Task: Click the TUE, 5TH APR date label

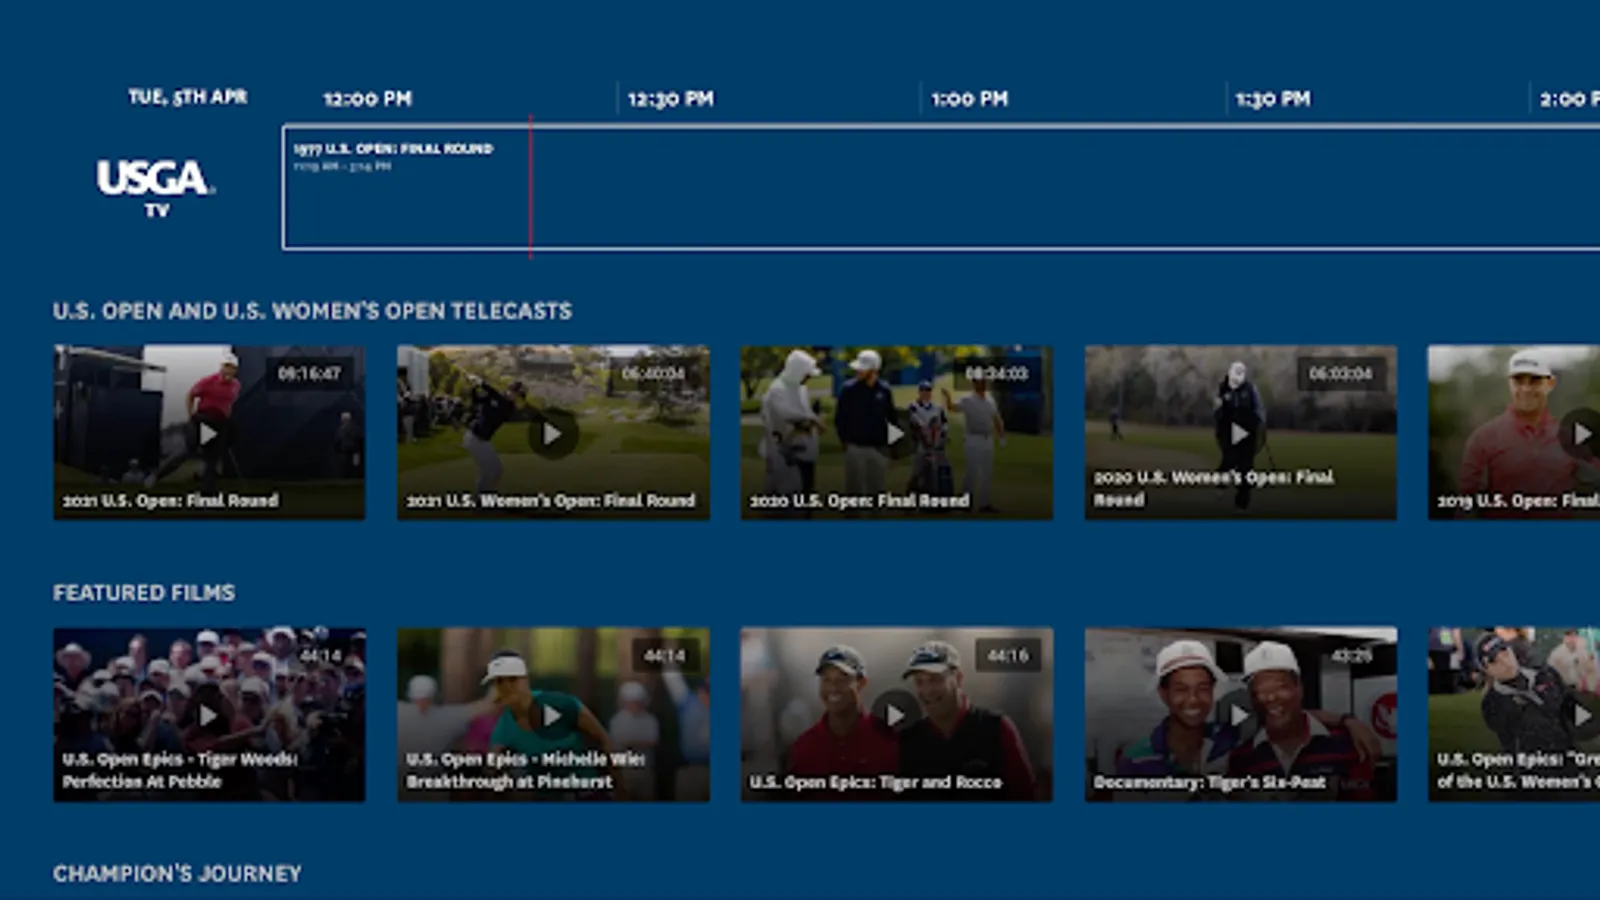Action: (188, 97)
